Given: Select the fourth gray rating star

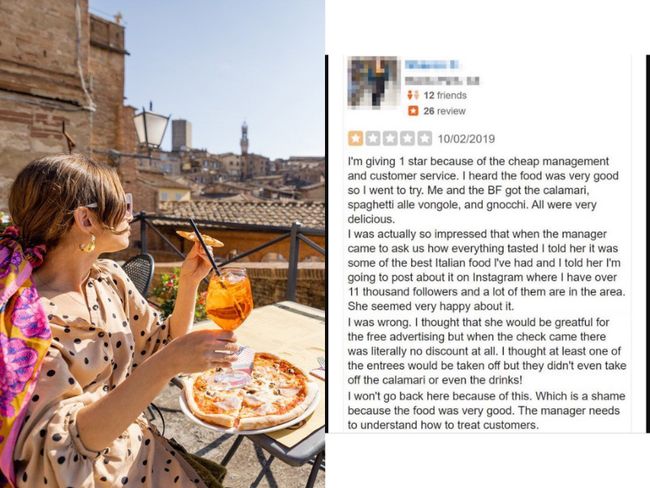Looking at the screenshot, I should (x=407, y=138).
